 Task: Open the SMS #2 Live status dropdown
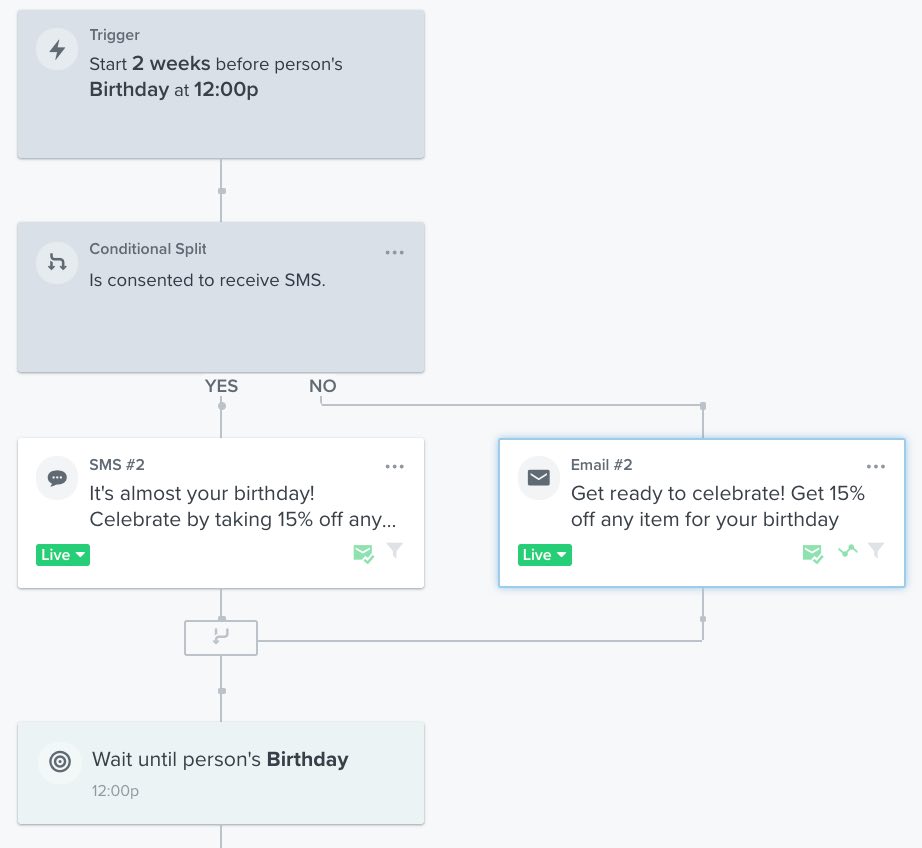[63, 555]
